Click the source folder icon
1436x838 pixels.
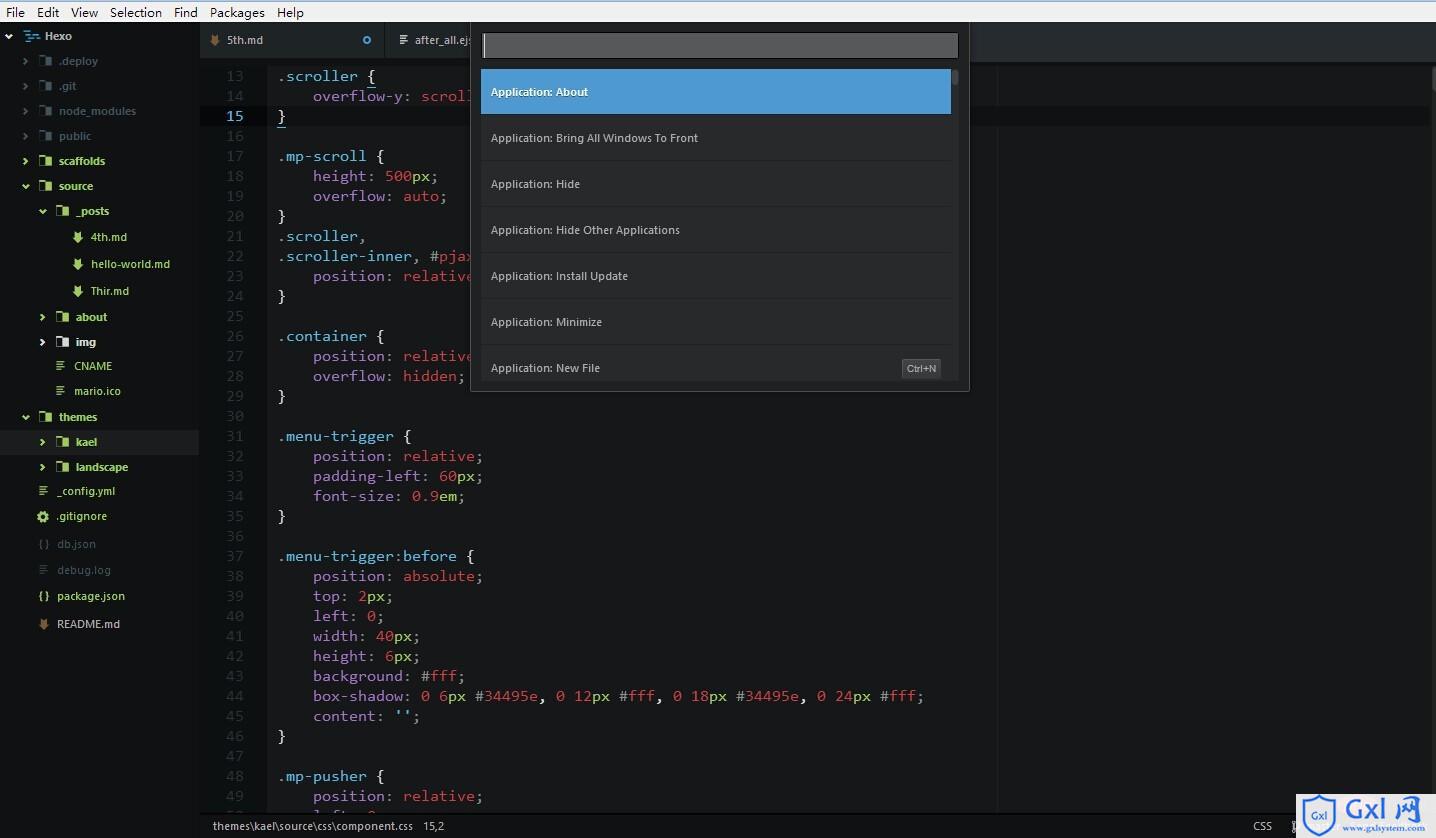tap(45, 186)
